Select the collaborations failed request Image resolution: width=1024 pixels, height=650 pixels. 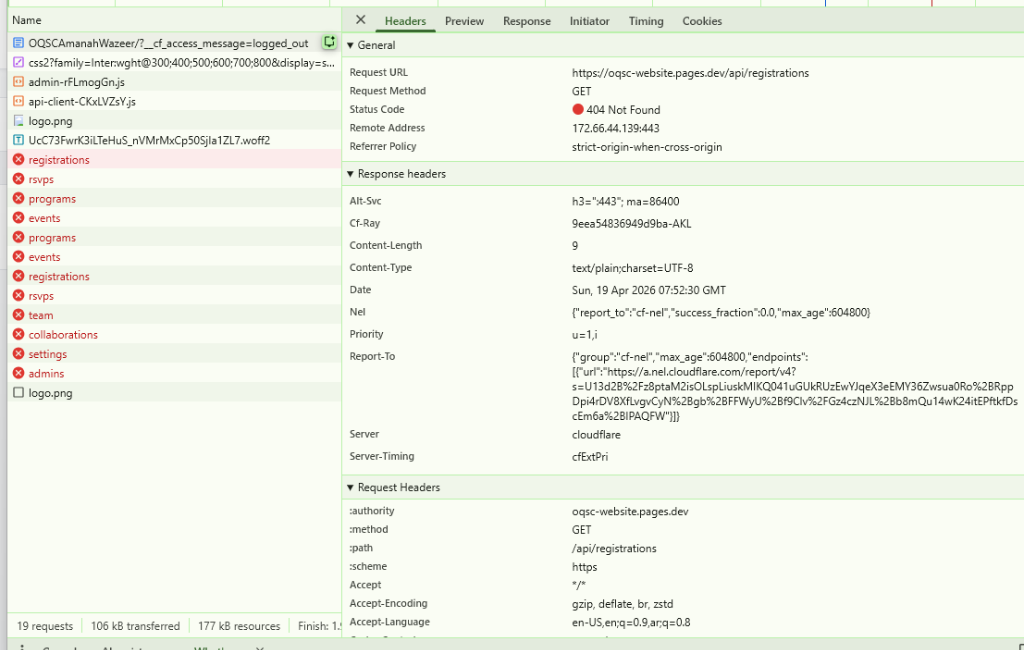63,335
